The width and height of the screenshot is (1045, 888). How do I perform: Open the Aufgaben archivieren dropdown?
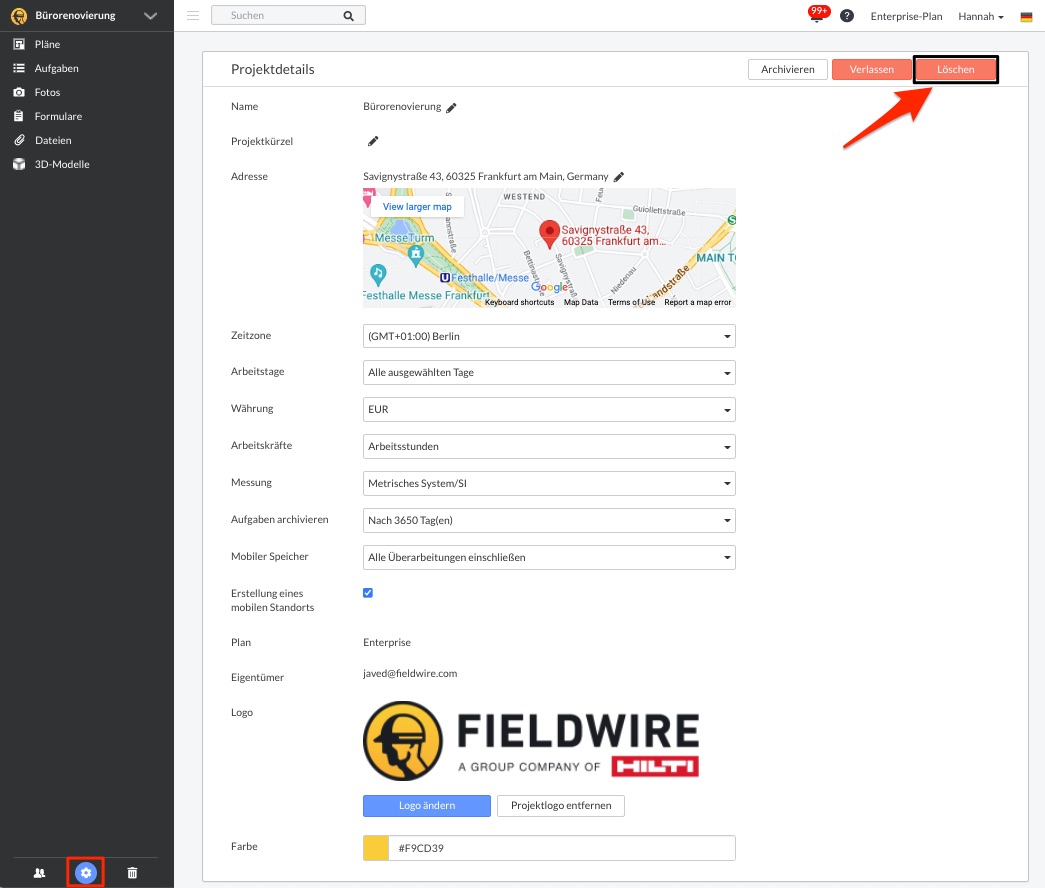point(549,521)
